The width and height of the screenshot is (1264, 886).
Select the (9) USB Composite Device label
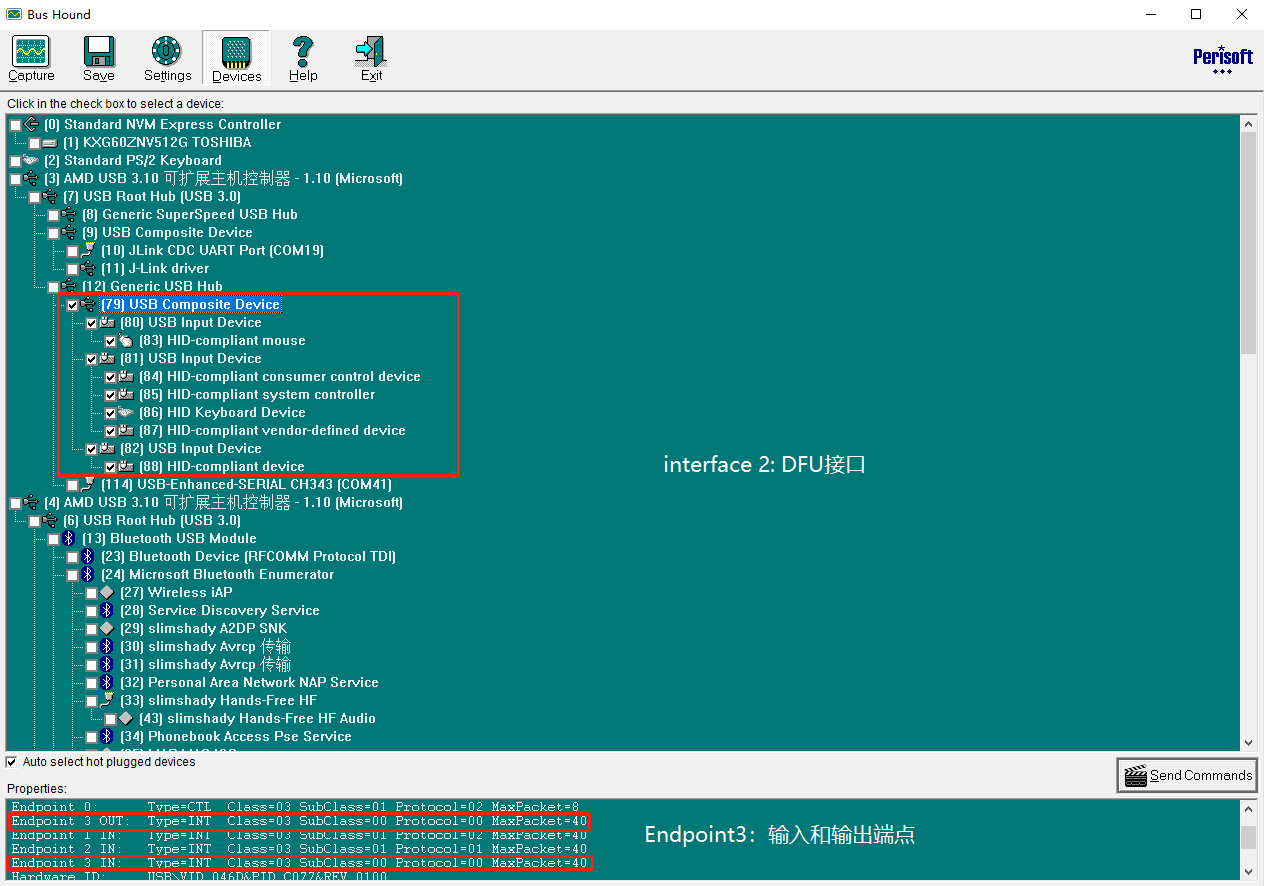click(x=167, y=232)
